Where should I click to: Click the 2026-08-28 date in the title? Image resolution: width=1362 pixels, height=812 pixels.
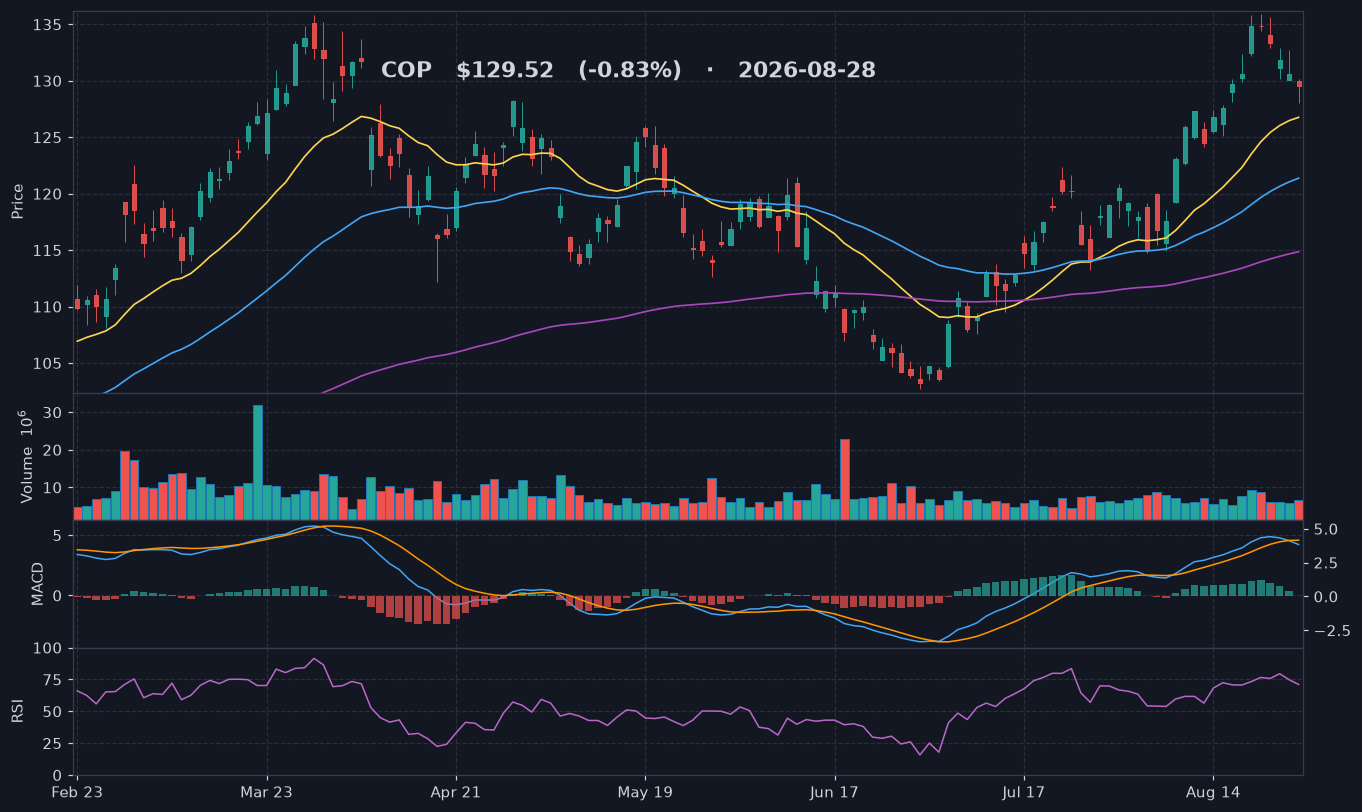point(807,70)
